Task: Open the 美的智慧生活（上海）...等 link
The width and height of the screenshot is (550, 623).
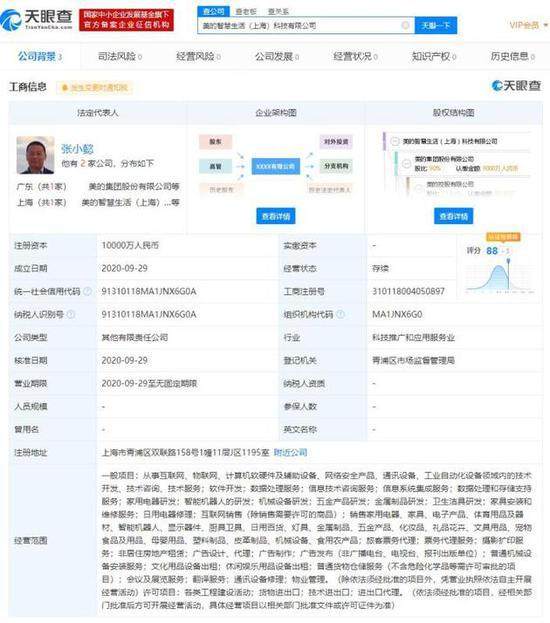Action: [x=130, y=203]
